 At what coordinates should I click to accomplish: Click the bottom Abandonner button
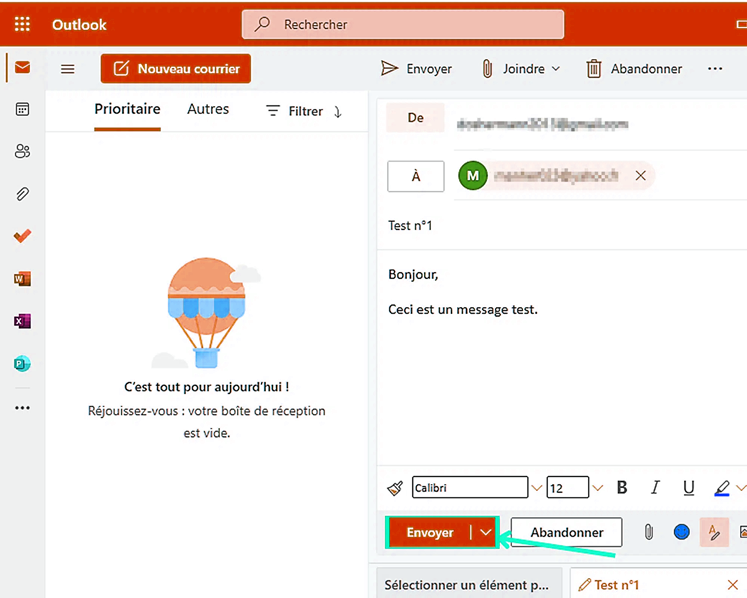coord(566,532)
